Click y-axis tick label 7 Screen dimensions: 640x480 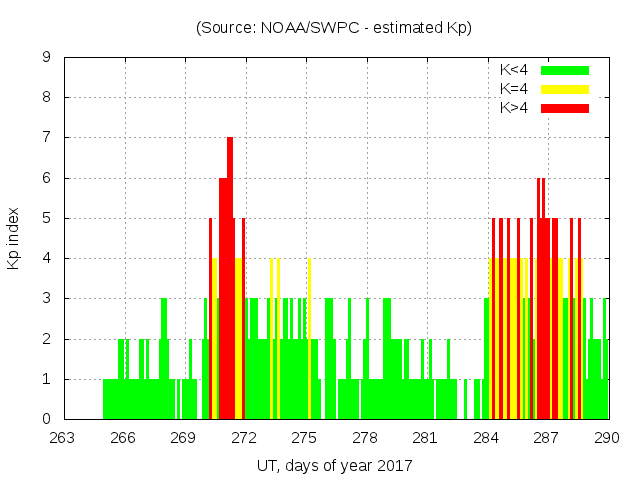[46, 138]
